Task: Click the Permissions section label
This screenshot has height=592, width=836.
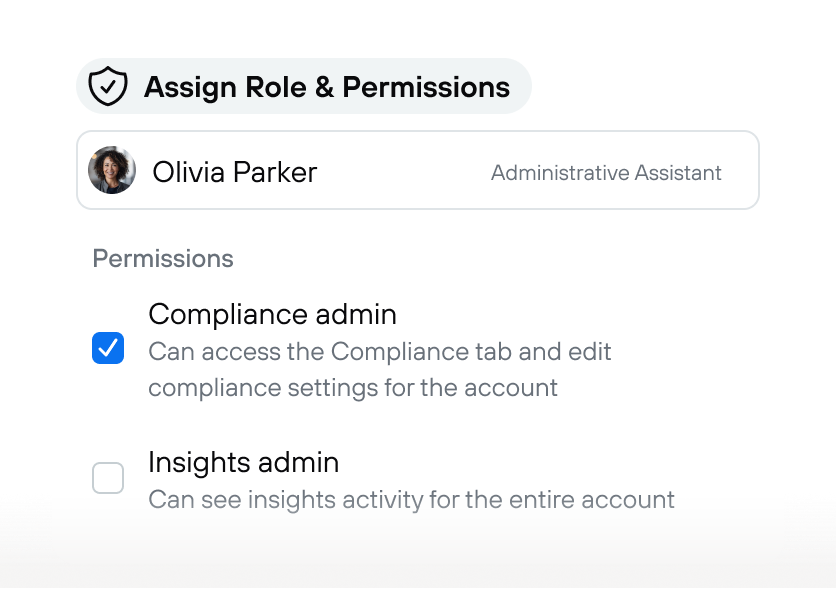Action: tap(163, 259)
